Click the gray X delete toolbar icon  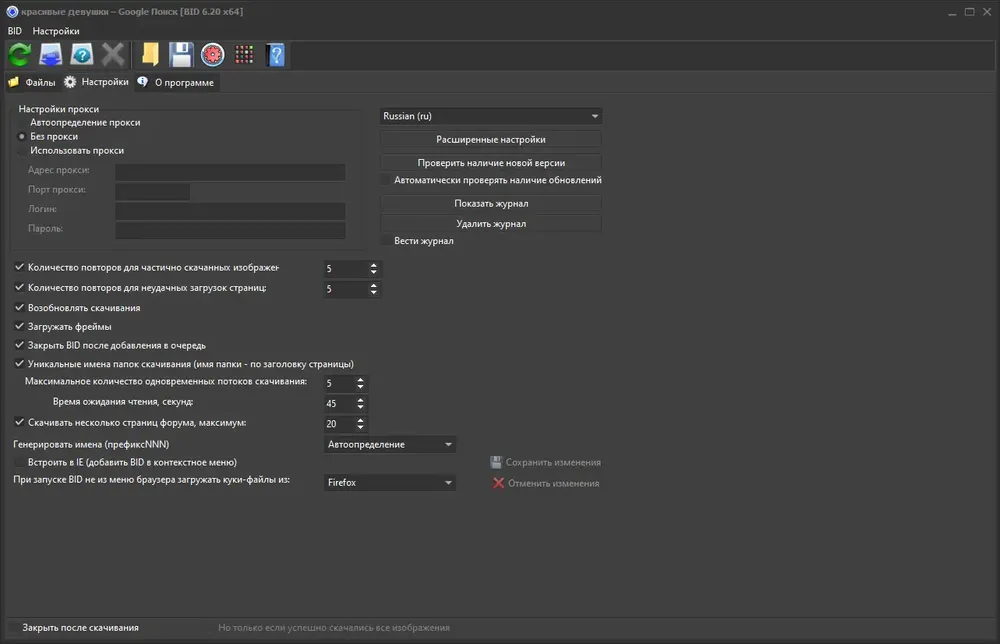113,55
